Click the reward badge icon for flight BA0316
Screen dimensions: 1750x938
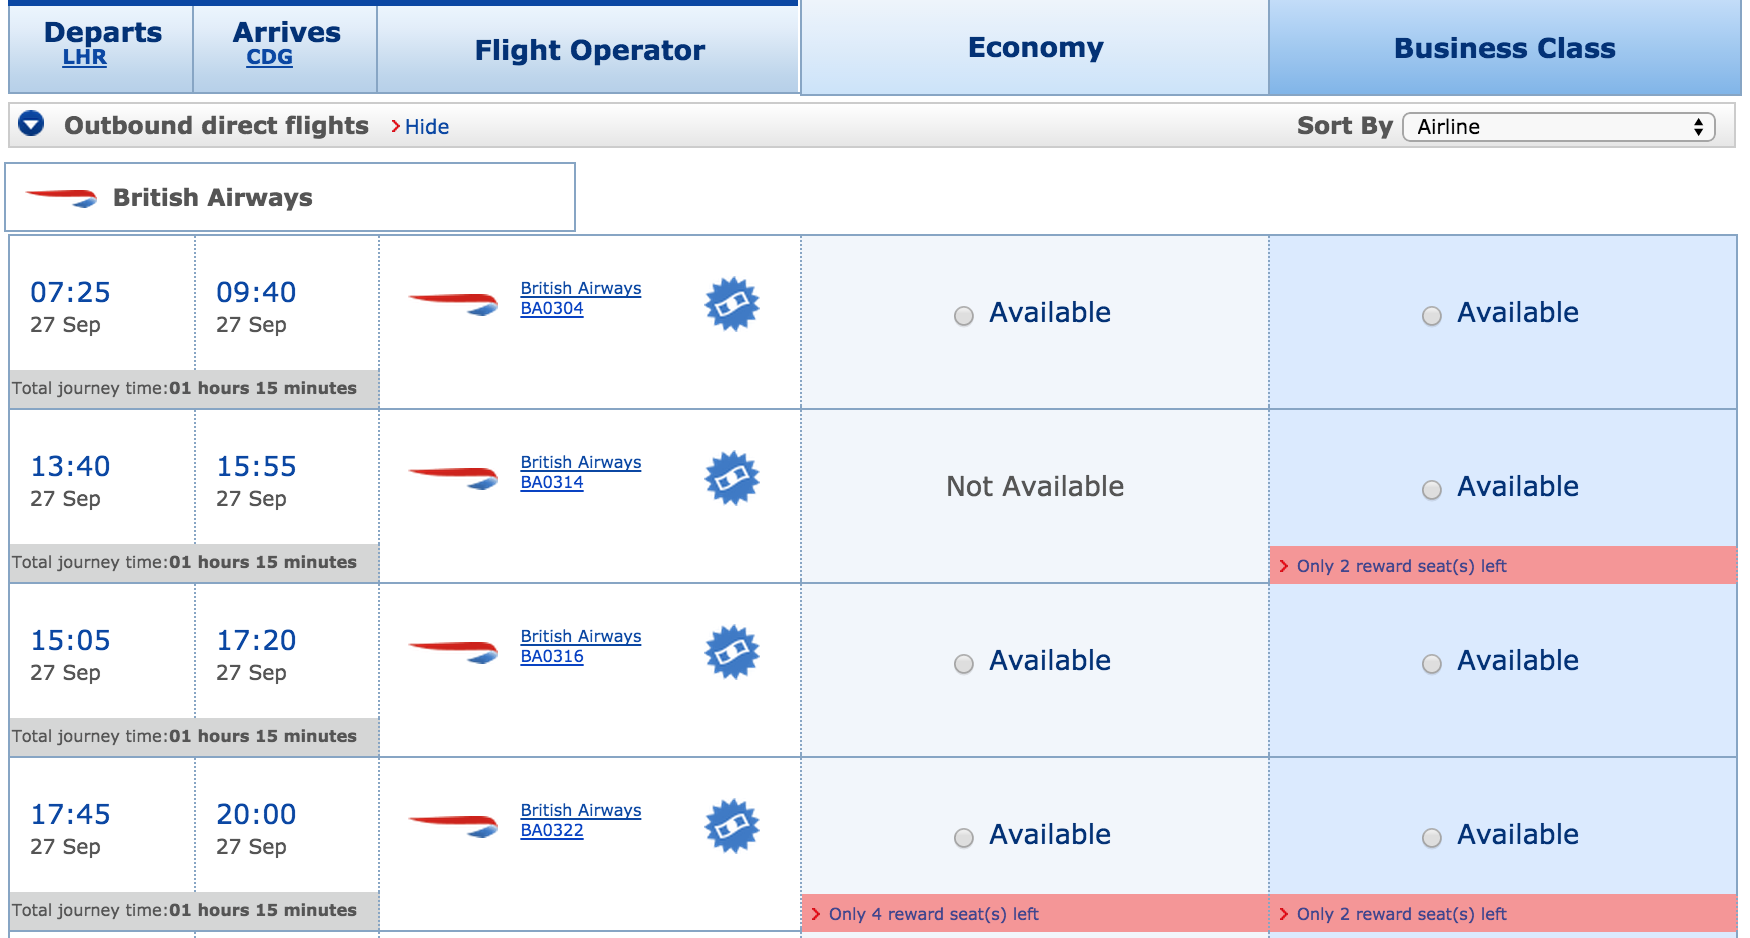pos(732,652)
